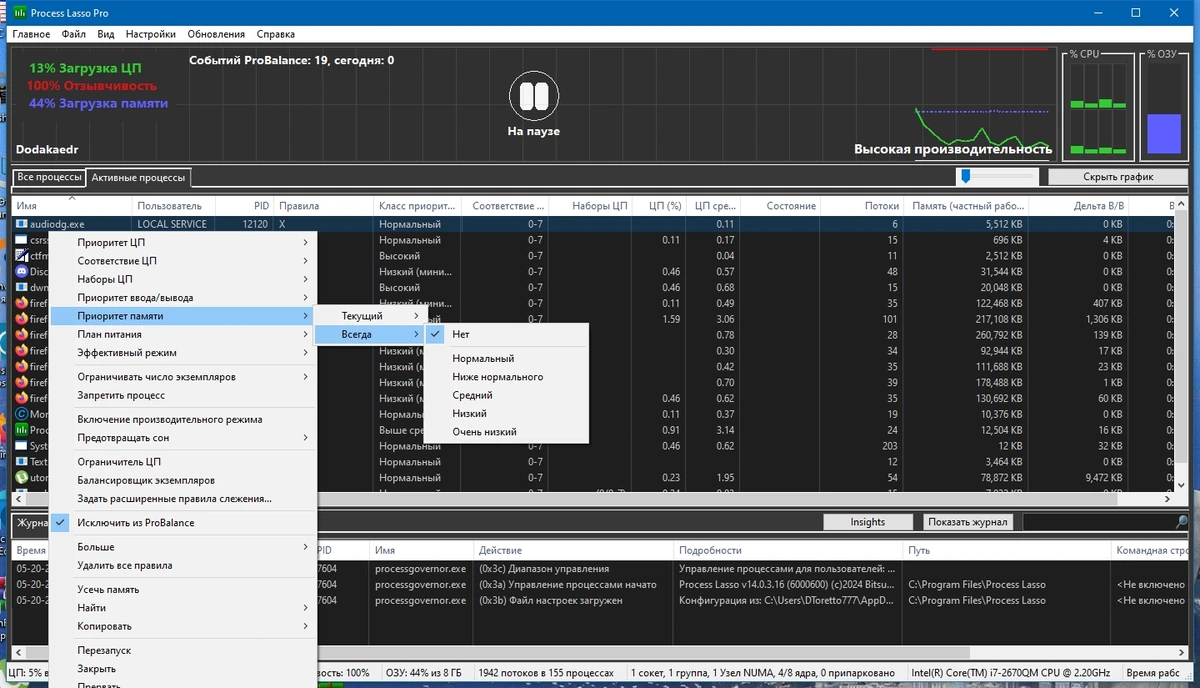Viewport: 1200px width, 688px height.
Task: Click the magnifier search icon beside the log field
Action: tap(1181, 522)
